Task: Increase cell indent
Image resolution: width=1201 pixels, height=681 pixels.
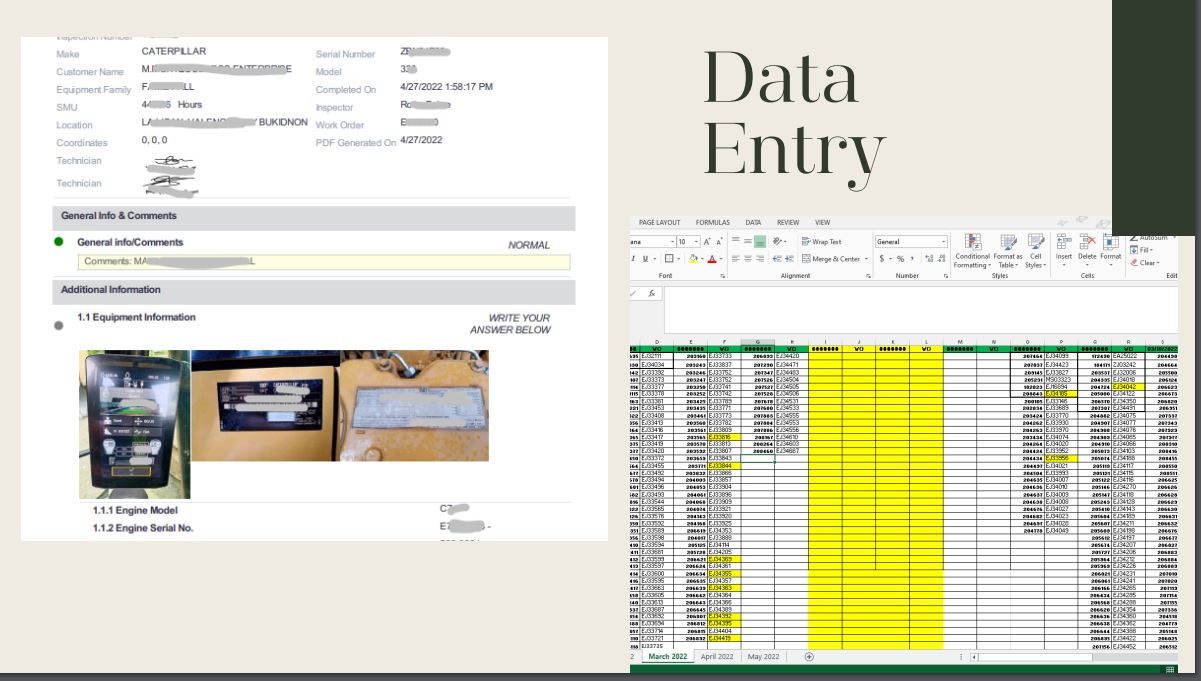Action: click(x=790, y=258)
